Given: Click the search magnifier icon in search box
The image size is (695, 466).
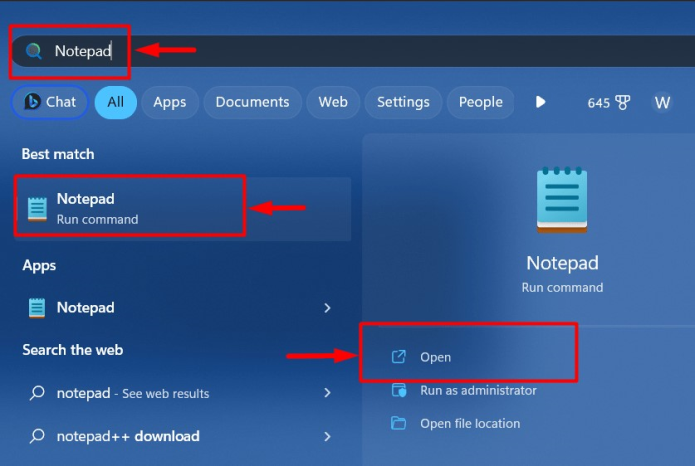Looking at the screenshot, I should [34, 51].
